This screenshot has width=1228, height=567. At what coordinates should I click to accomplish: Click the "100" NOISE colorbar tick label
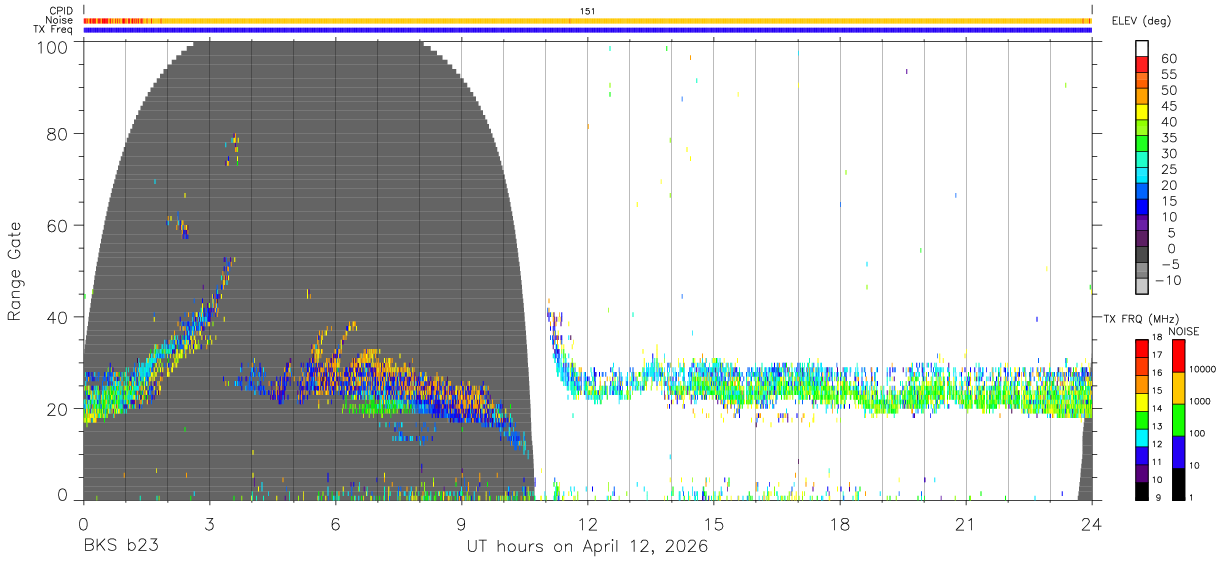tap(1197, 434)
